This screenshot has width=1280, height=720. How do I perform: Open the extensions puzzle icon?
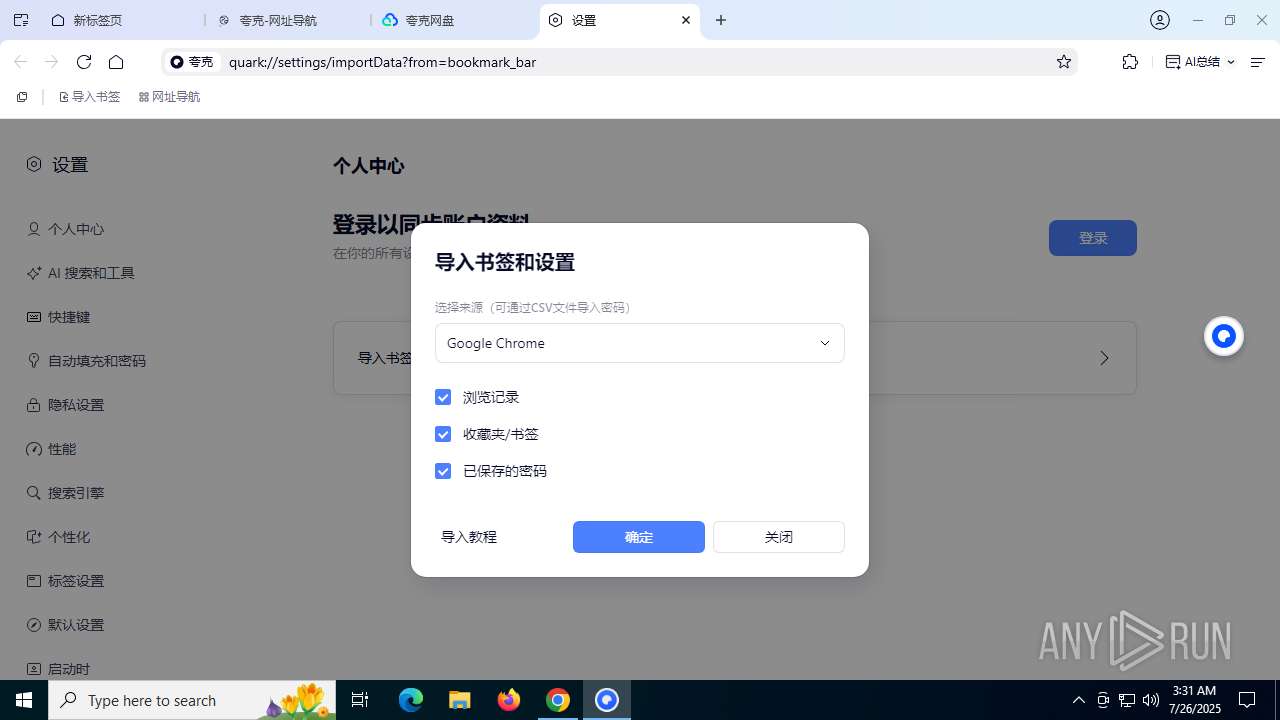(1130, 62)
